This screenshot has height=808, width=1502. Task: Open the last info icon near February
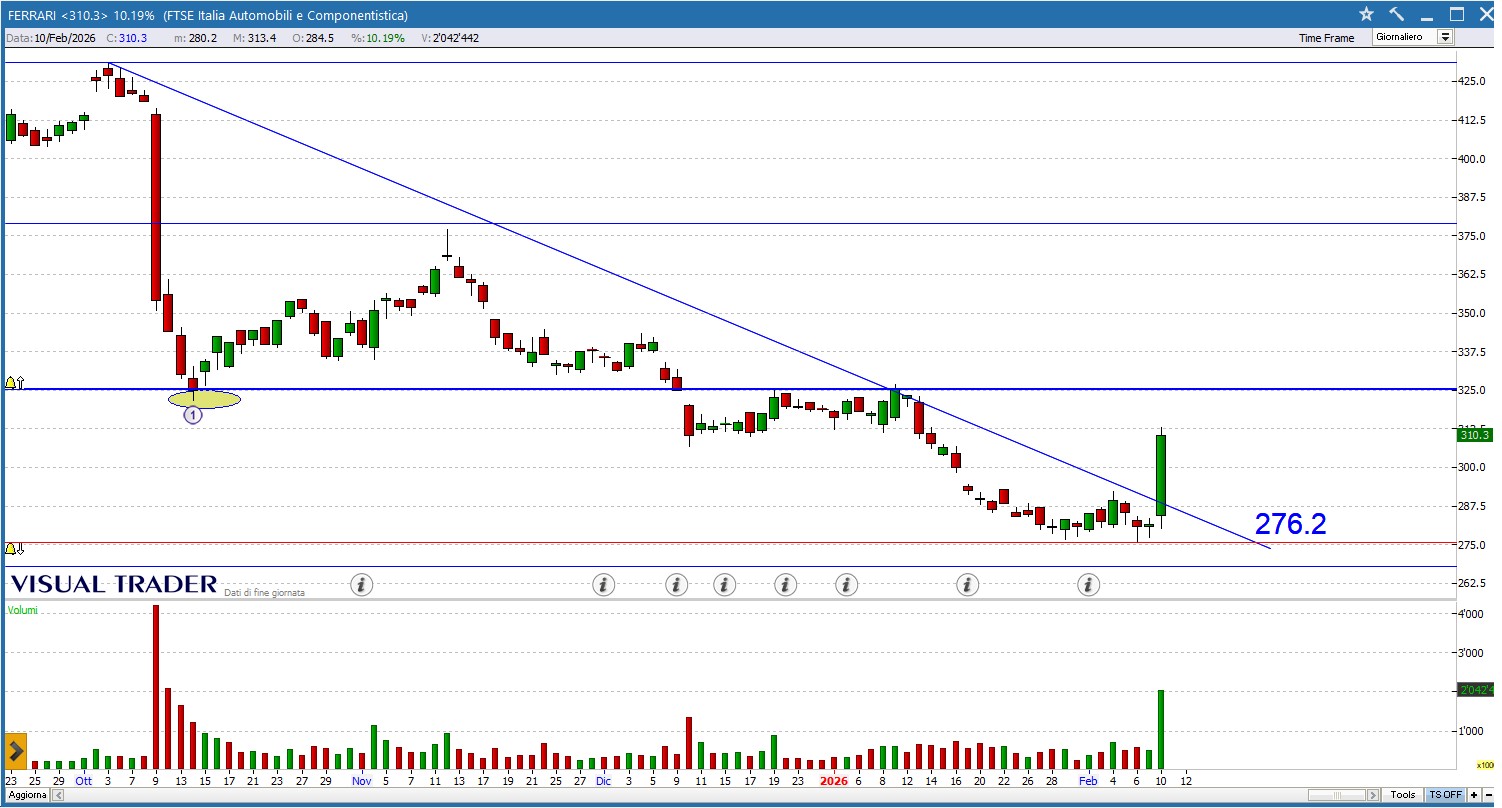1088,584
